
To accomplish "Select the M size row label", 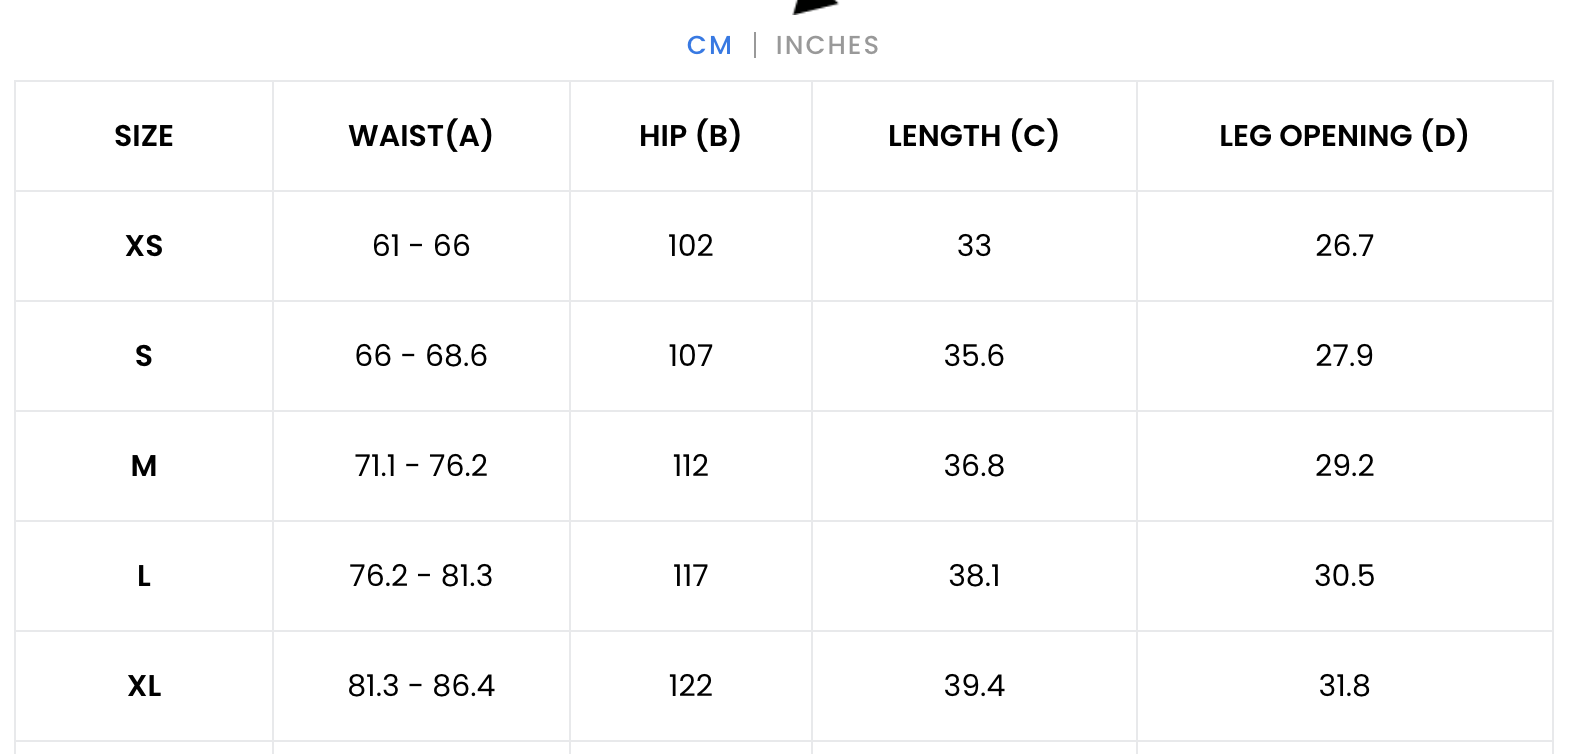I will click(144, 466).
